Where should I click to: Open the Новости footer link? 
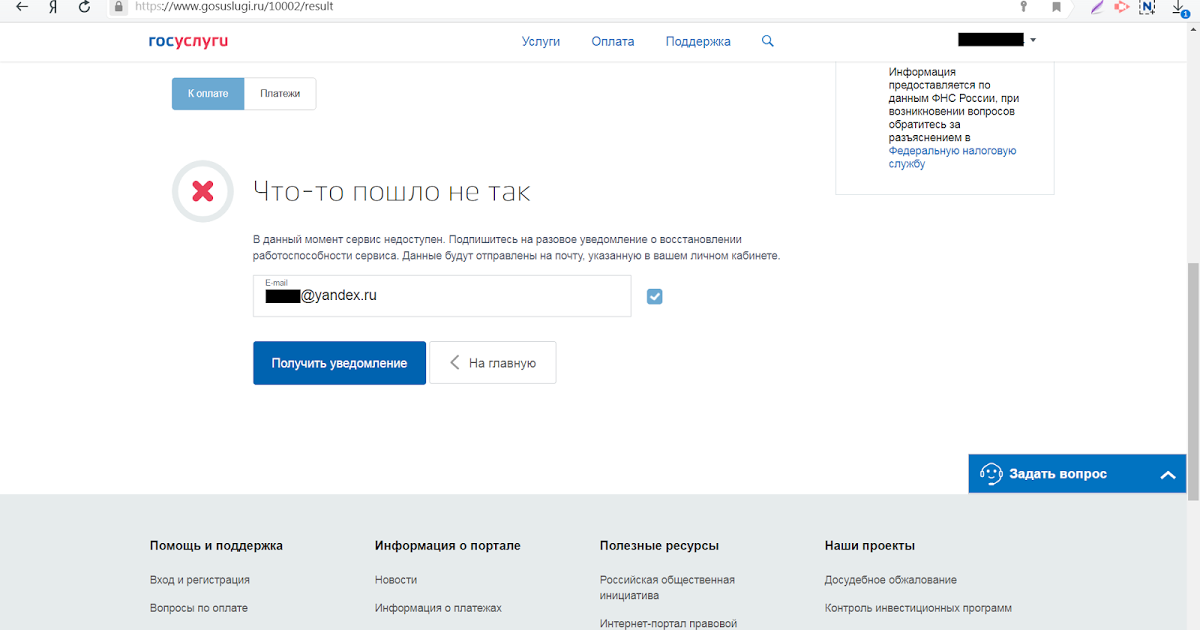396,580
